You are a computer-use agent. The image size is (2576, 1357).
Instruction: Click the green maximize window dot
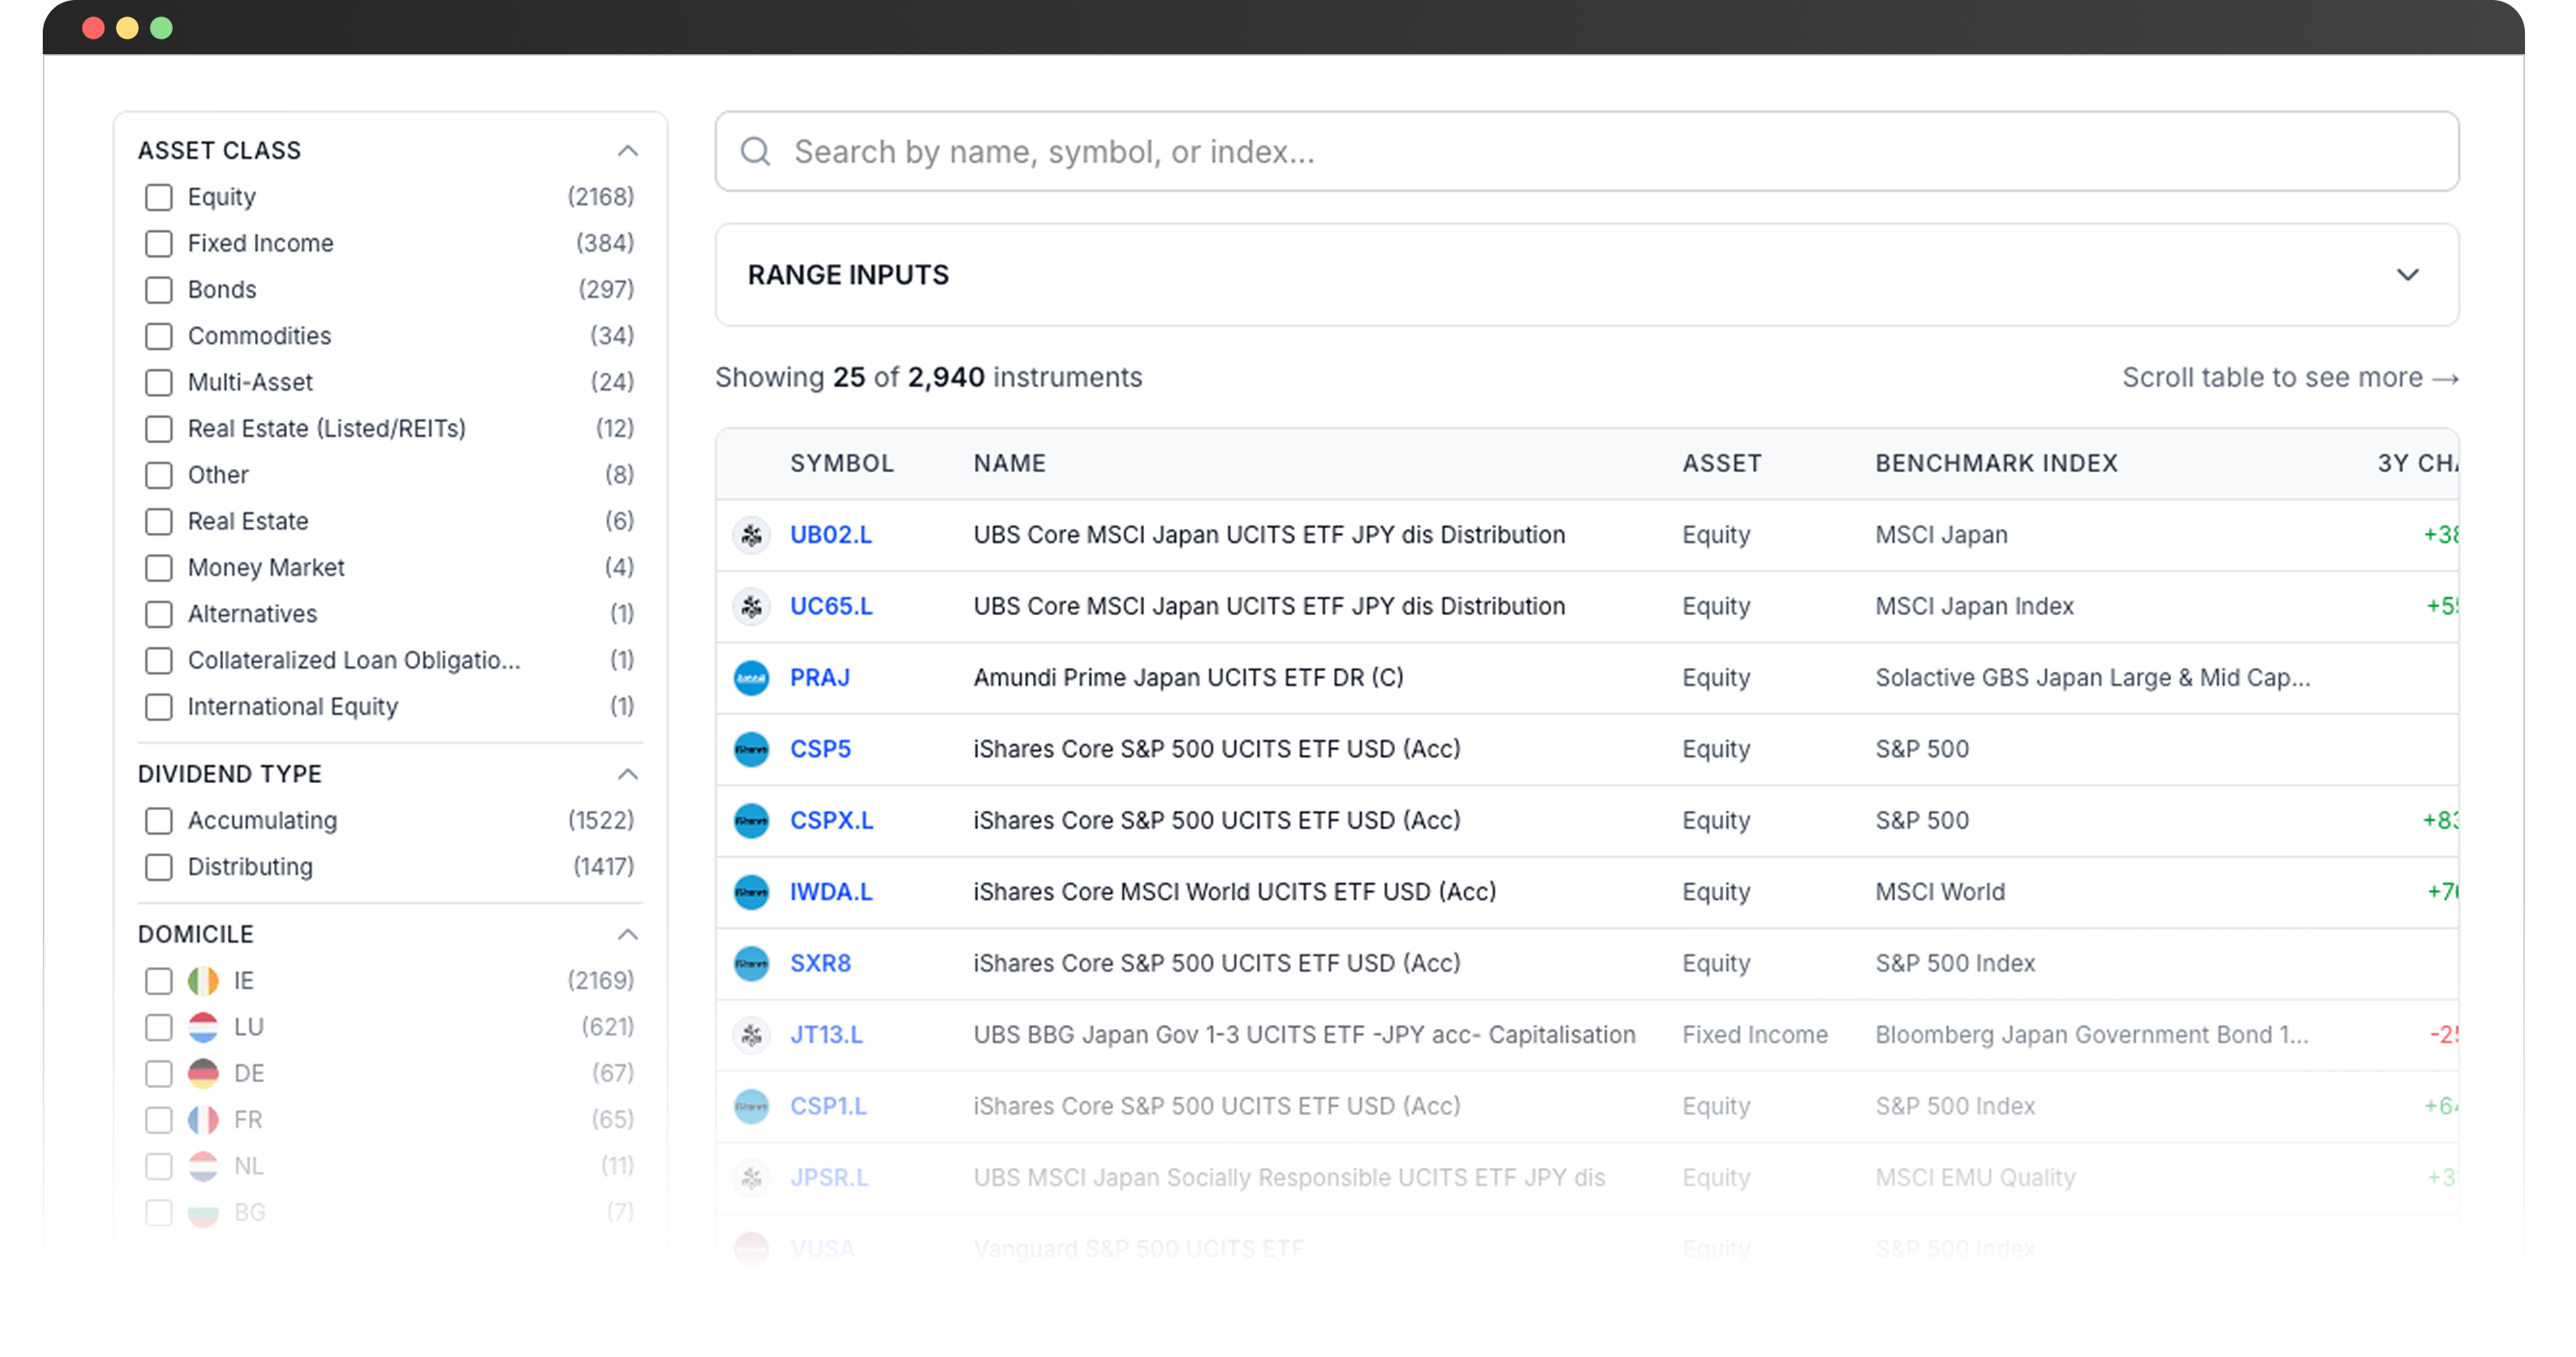pyautogui.click(x=161, y=28)
